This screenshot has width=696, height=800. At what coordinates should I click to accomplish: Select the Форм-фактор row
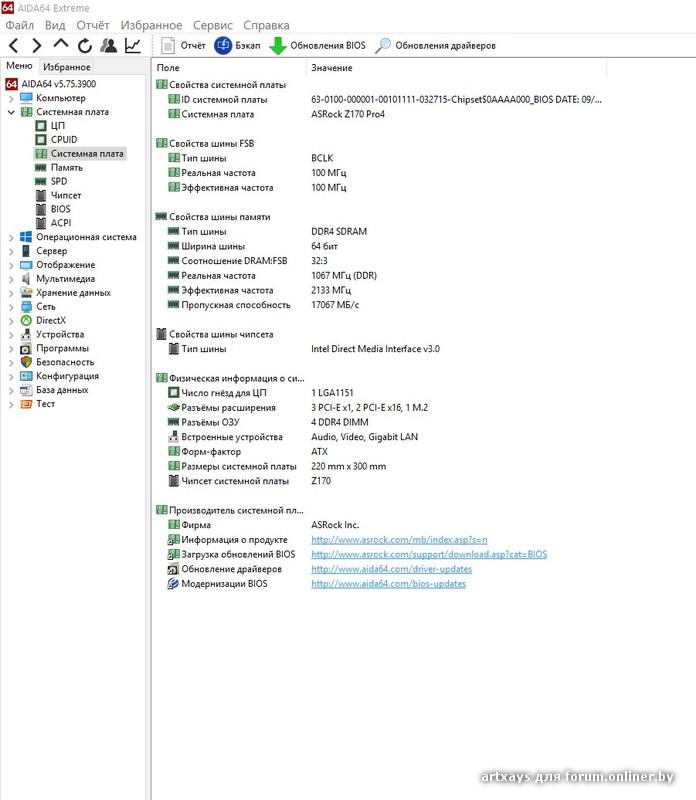[x=248, y=452]
